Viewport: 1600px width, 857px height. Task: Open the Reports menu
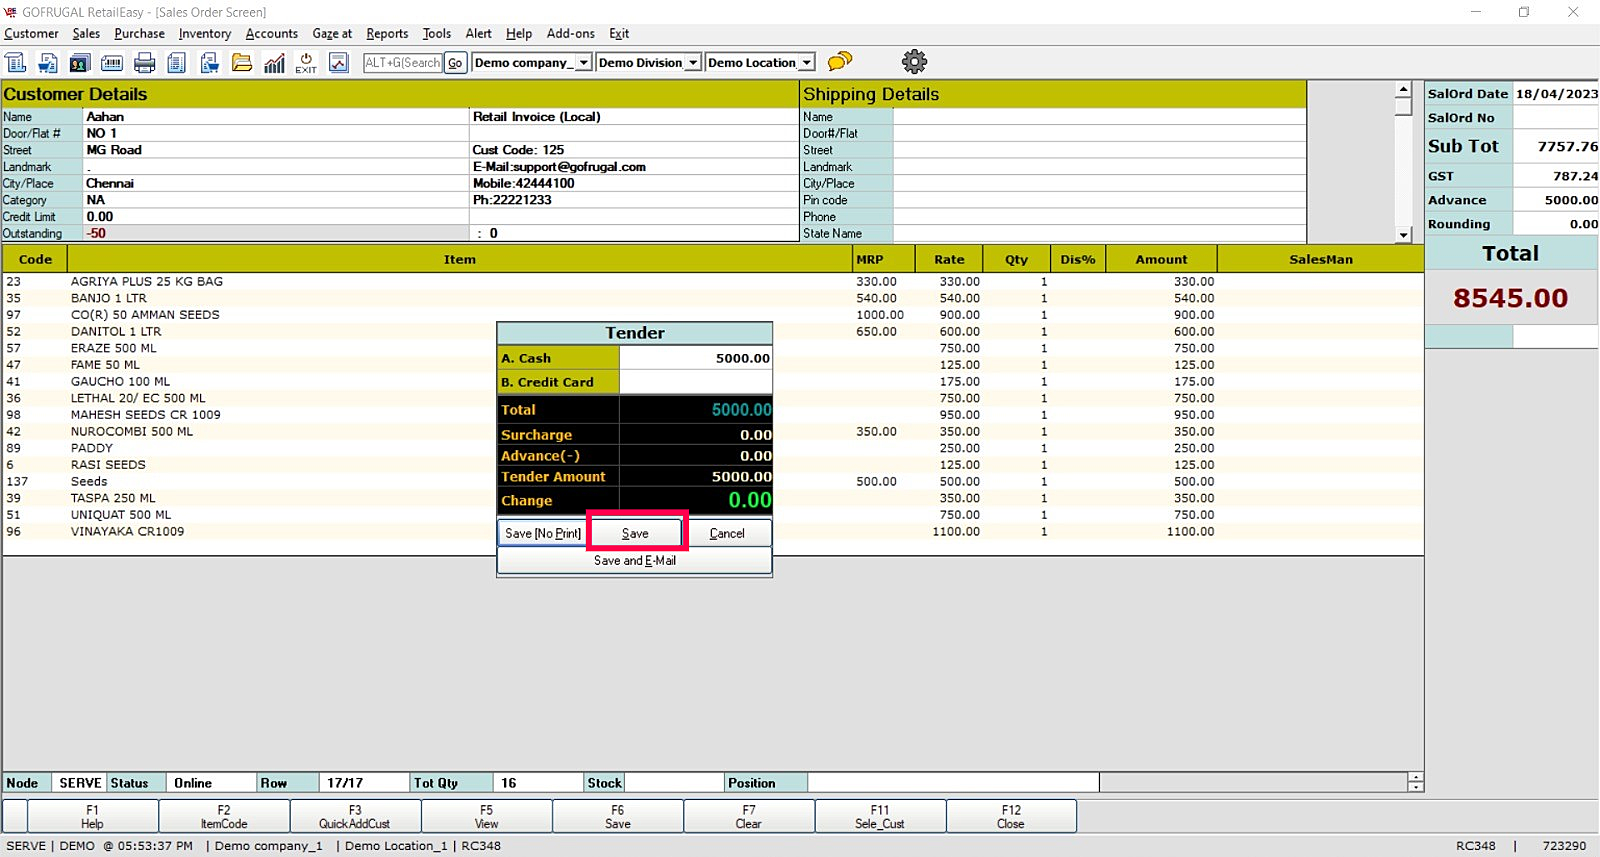[x=387, y=33]
